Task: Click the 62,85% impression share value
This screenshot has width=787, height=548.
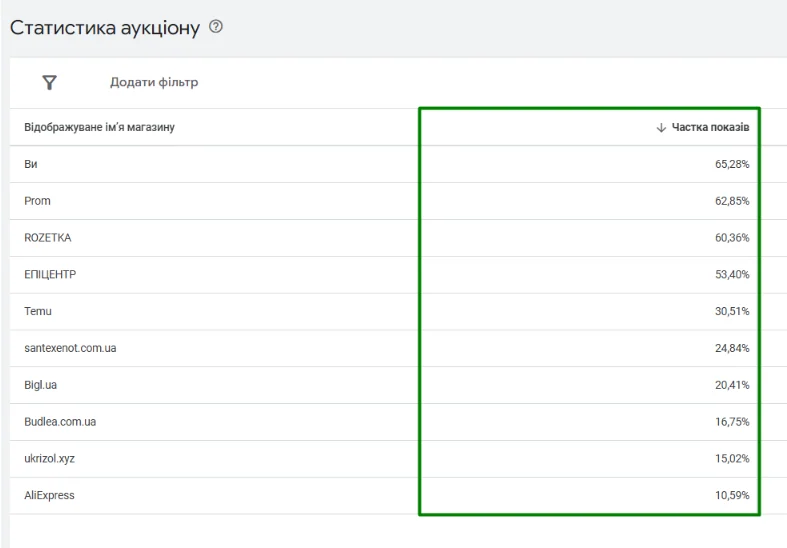Action: tap(732, 201)
